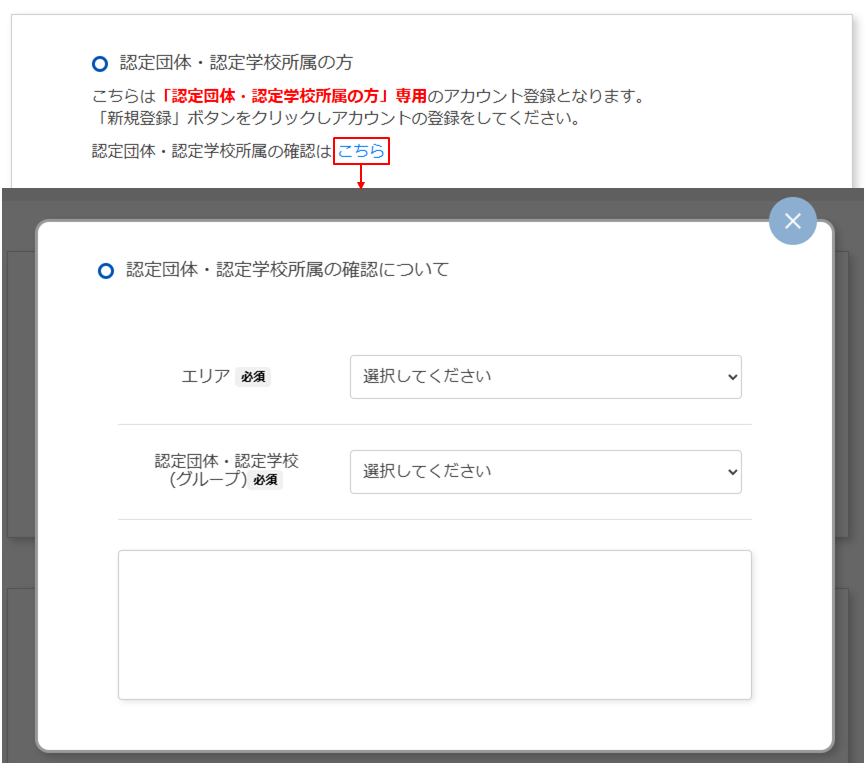Click the dialog title 認定団体・認定学校所属の確認について
The width and height of the screenshot is (866, 763).
287,270
